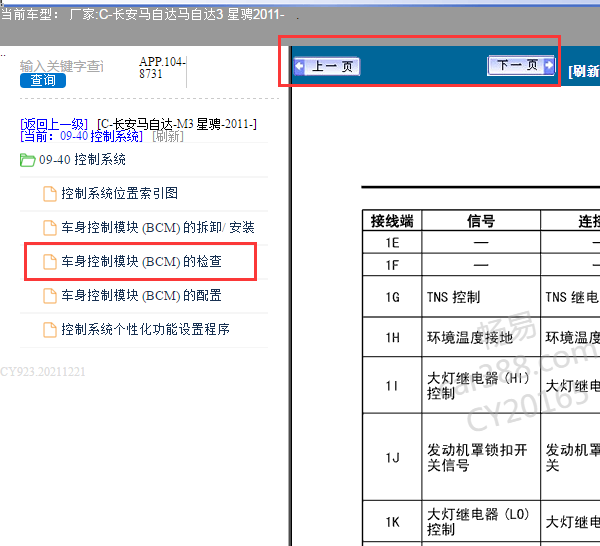Click the 接线端 table header

(x=392, y=220)
